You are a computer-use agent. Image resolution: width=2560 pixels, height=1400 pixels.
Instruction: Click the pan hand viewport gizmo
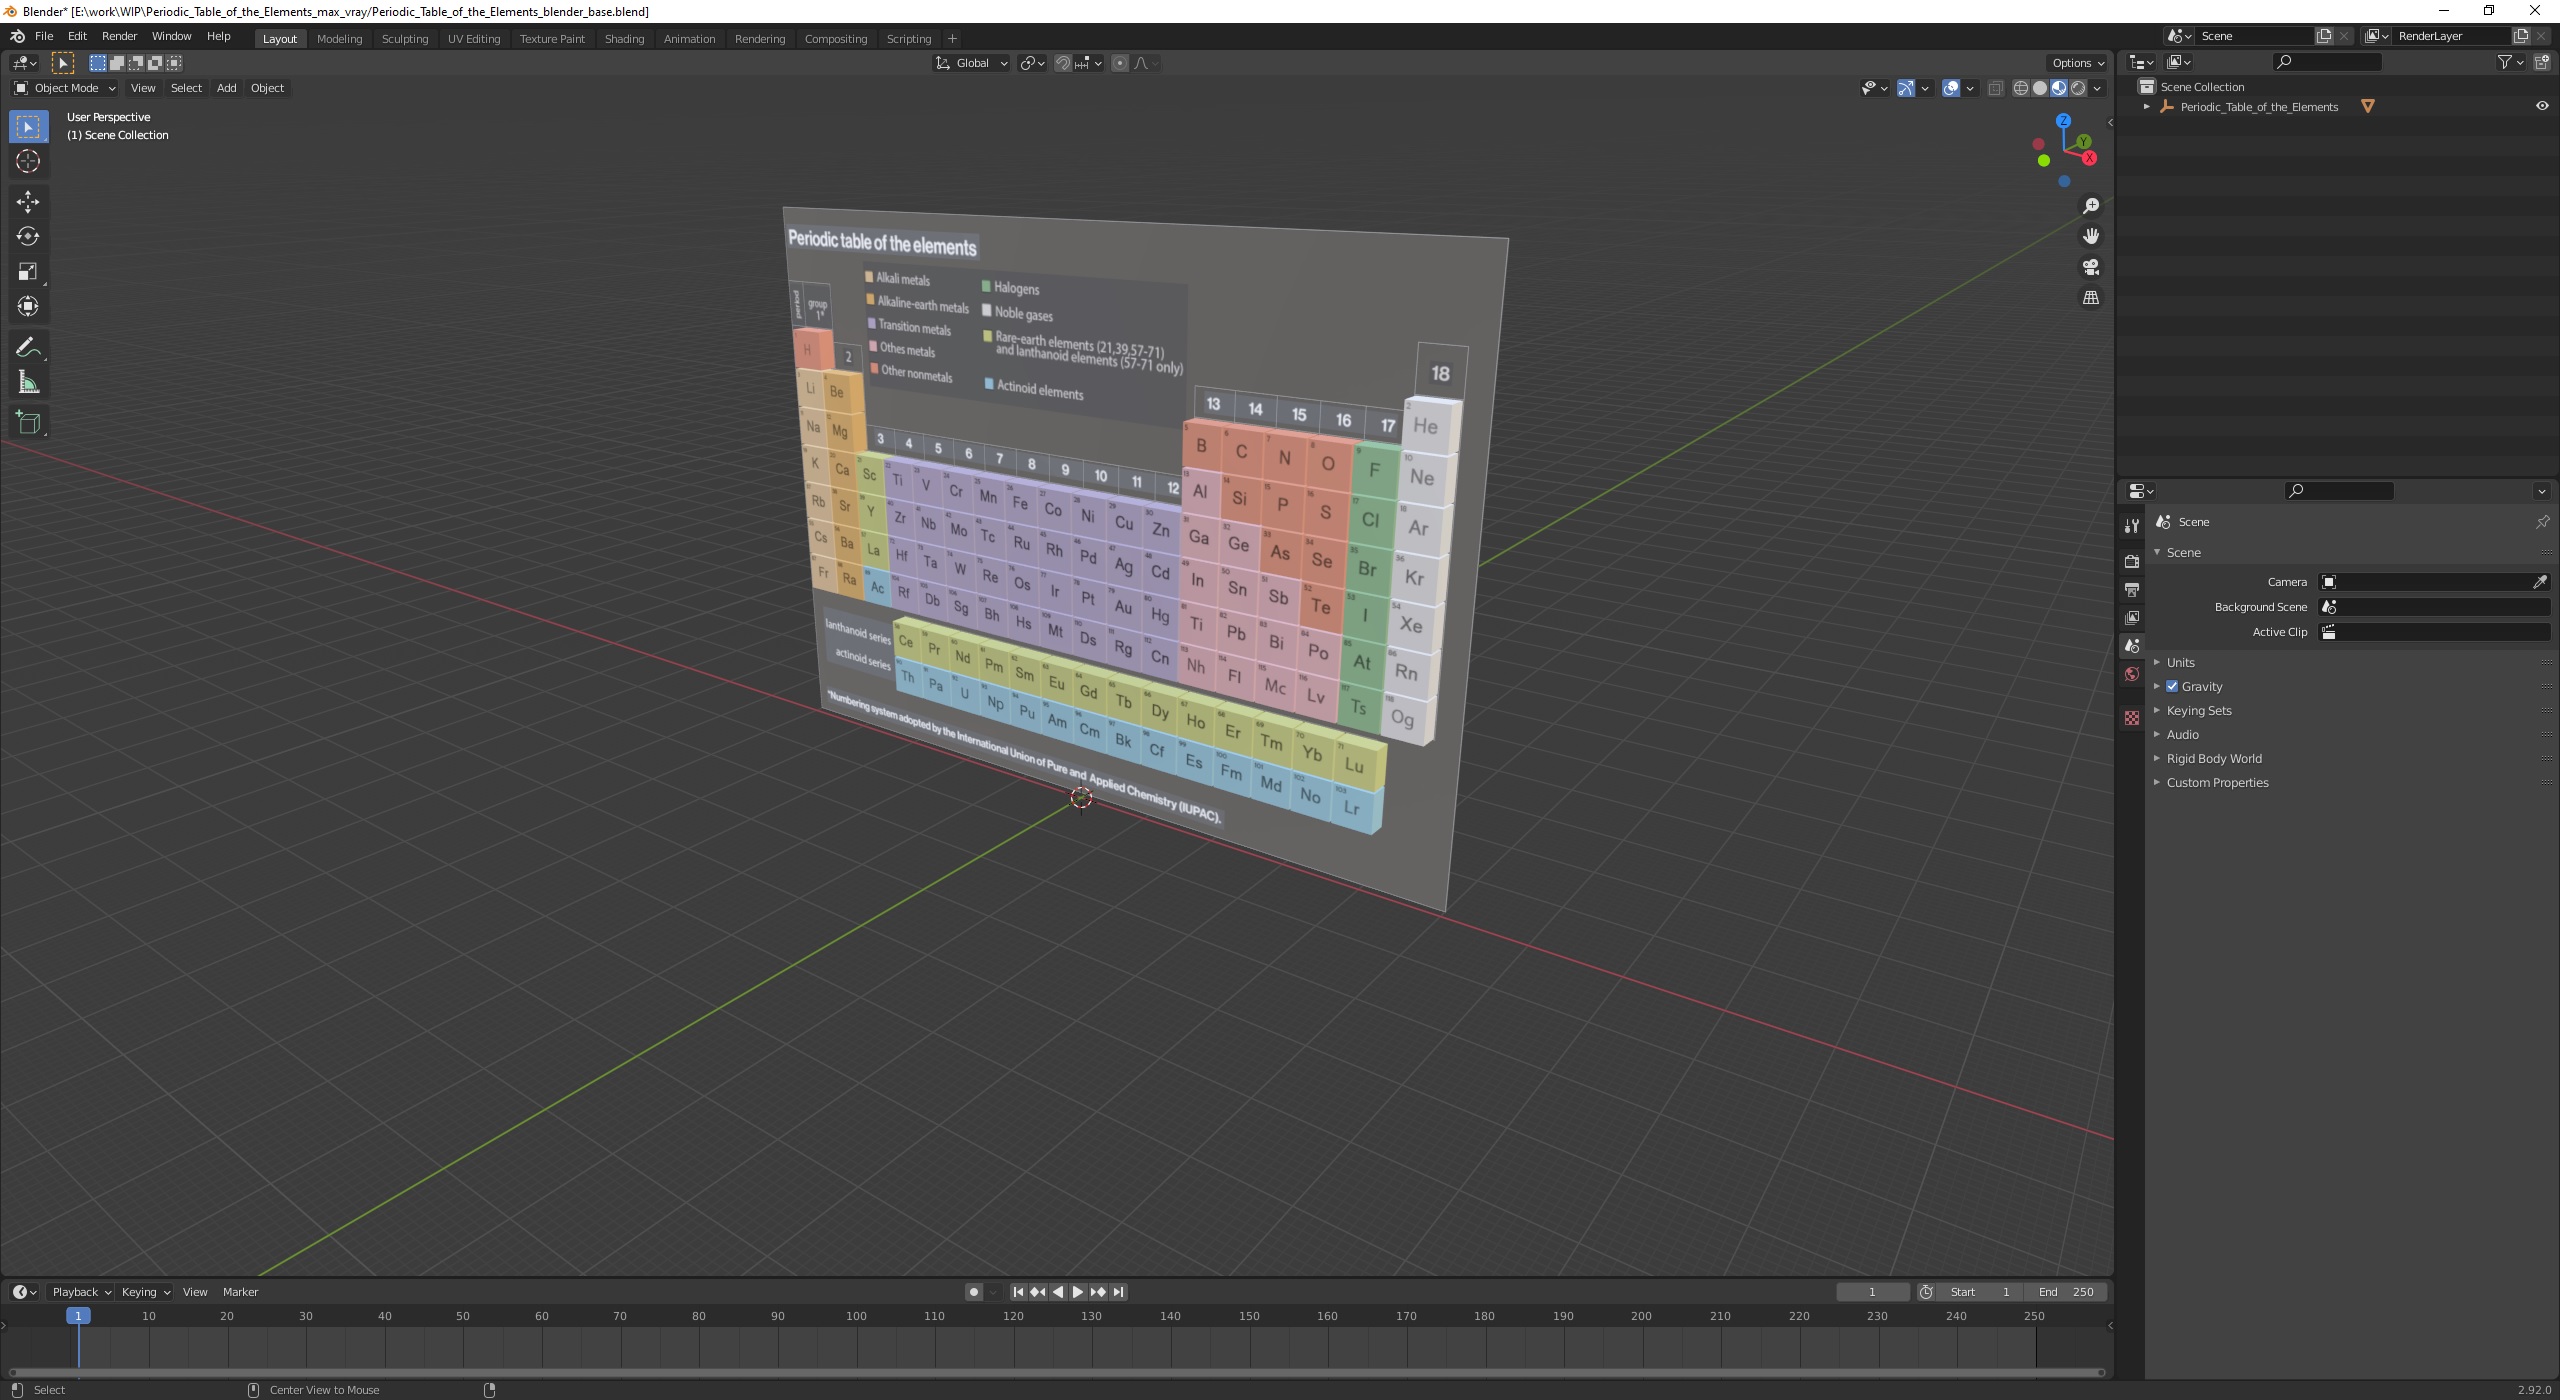(2091, 237)
